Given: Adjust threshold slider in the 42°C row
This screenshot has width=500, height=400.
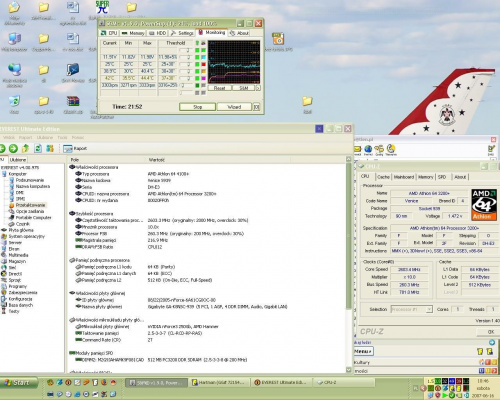Looking at the screenshot, I should (186, 78).
